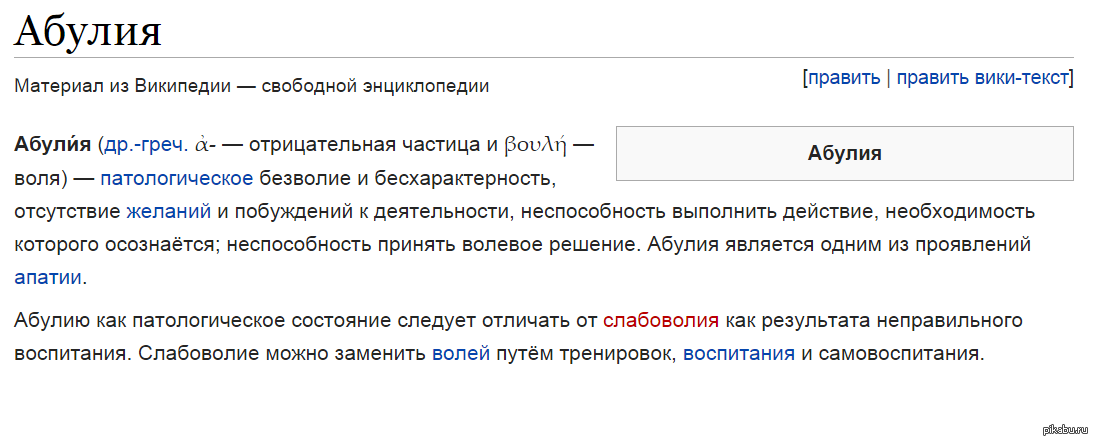Open the "апатии" link
The height and width of the screenshot is (441, 1093).
point(49,276)
